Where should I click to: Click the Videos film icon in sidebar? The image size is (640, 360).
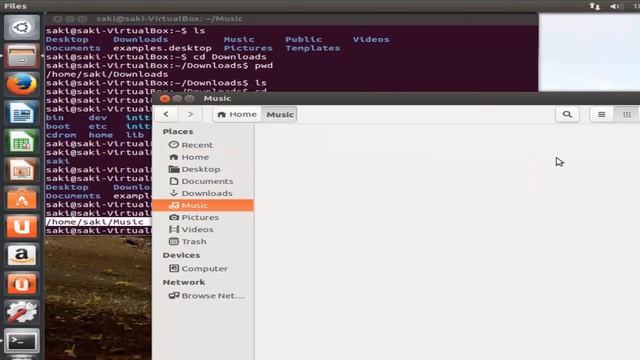tap(174, 229)
